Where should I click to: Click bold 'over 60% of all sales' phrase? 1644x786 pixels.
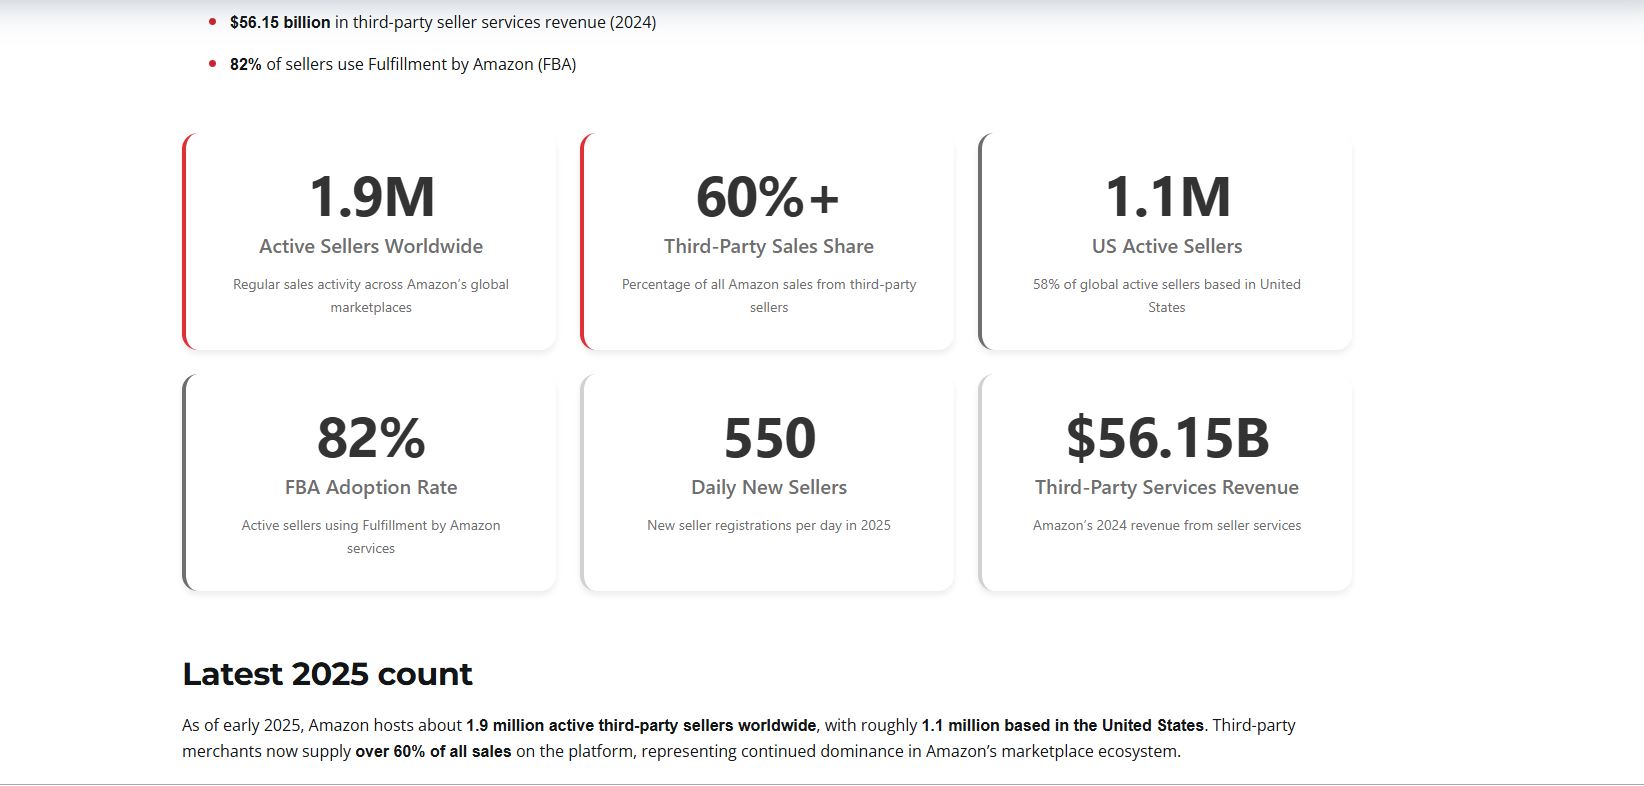(433, 751)
